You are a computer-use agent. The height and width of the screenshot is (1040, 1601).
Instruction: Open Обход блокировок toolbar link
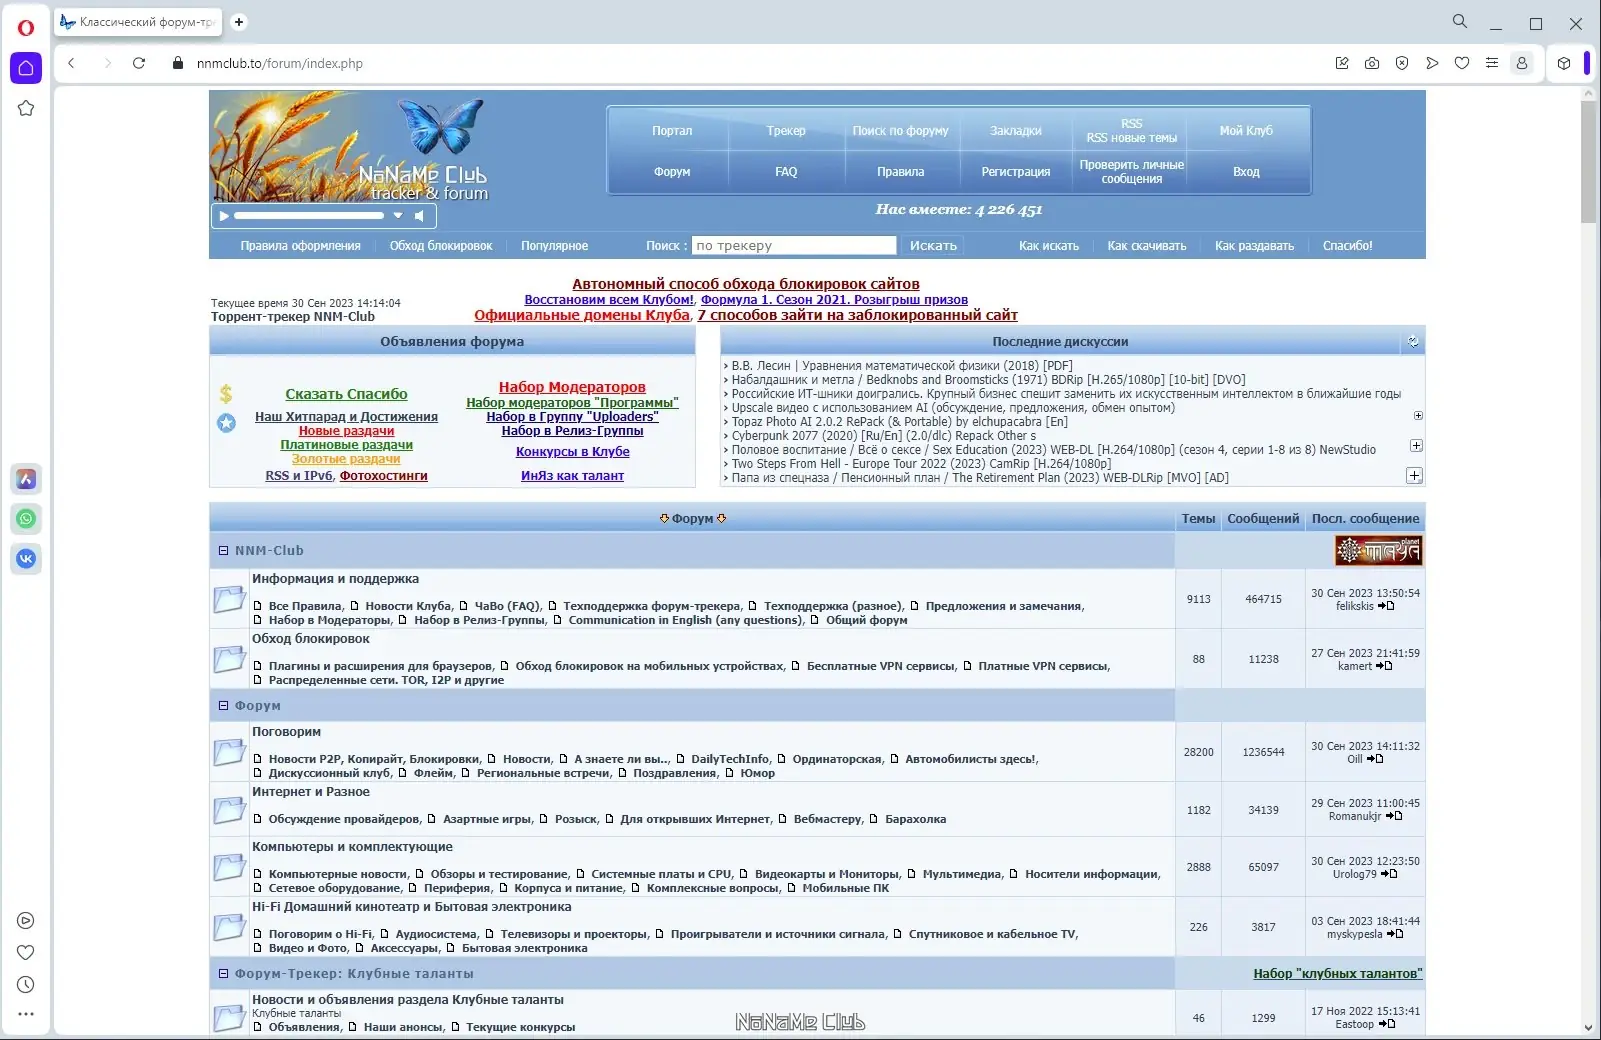[x=441, y=246]
